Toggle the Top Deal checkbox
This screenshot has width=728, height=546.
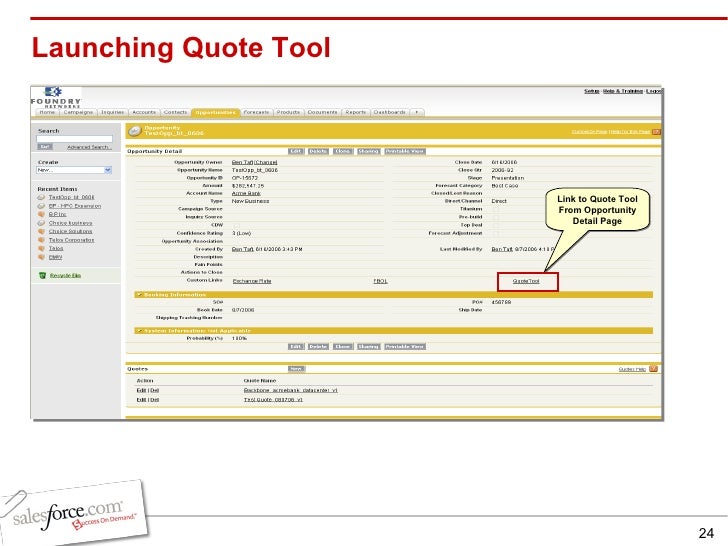point(495,225)
